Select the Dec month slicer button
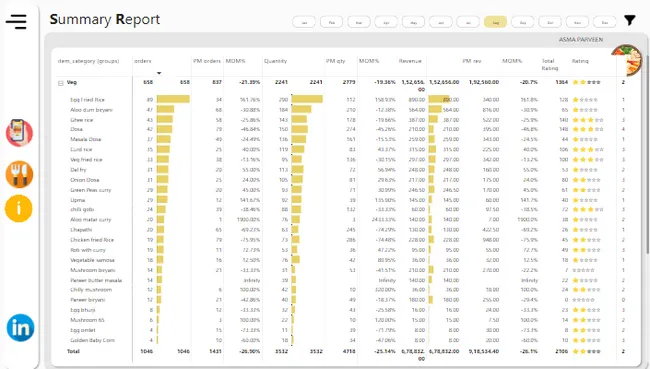The height and width of the screenshot is (369, 650). 604,22
